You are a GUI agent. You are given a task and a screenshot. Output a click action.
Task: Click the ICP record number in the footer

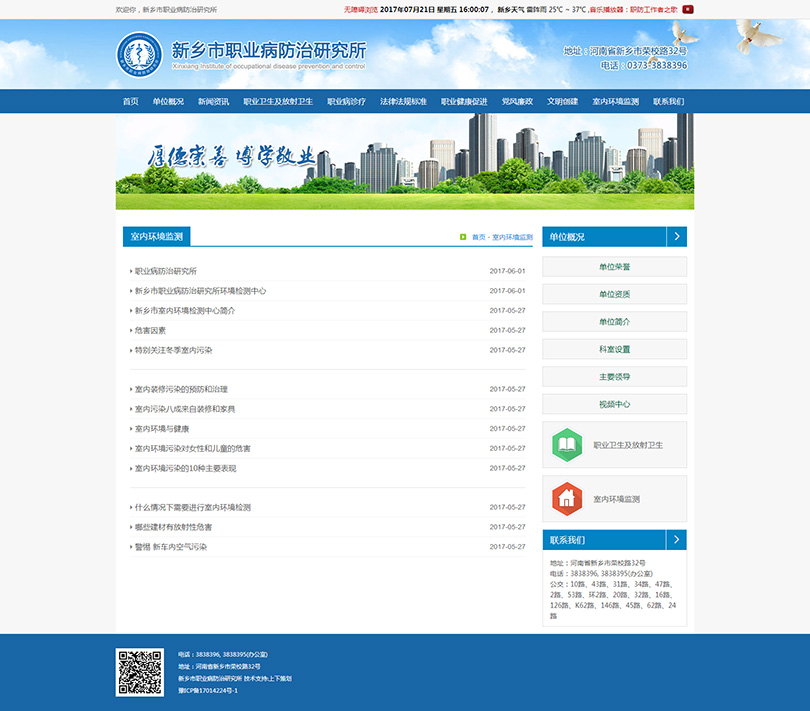pyautogui.click(x=208, y=691)
